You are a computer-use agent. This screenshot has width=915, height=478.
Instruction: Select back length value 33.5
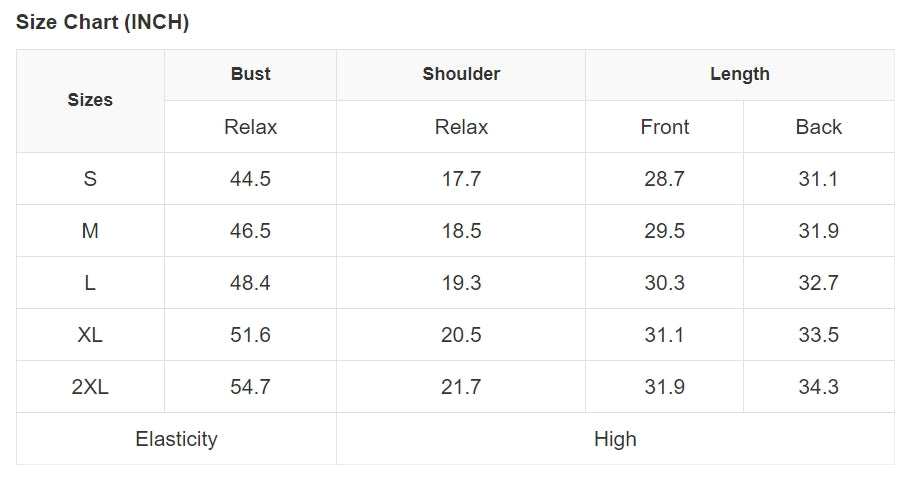click(819, 335)
